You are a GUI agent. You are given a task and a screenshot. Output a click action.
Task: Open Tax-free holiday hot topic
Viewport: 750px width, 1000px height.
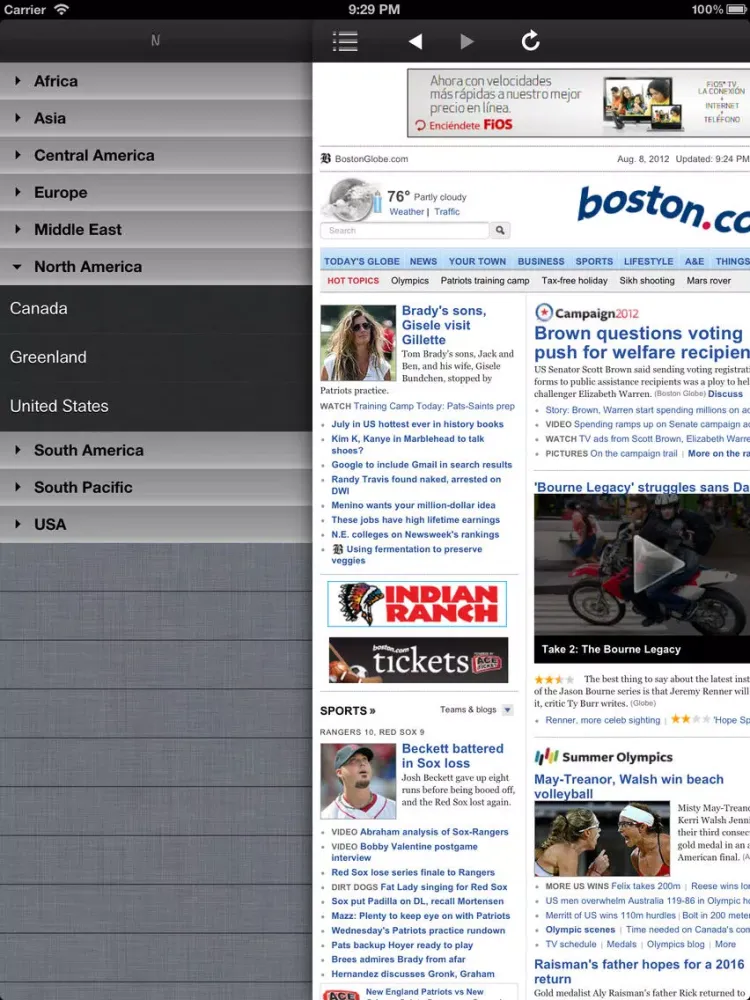tap(574, 281)
